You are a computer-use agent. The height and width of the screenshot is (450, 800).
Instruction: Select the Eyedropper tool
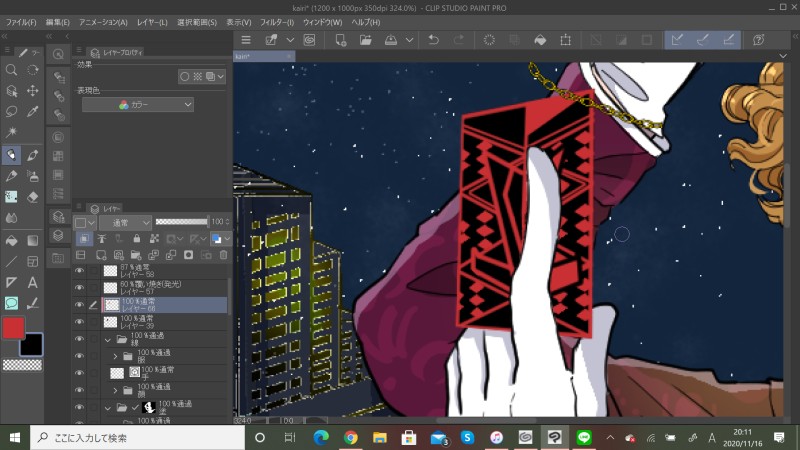click(33, 111)
